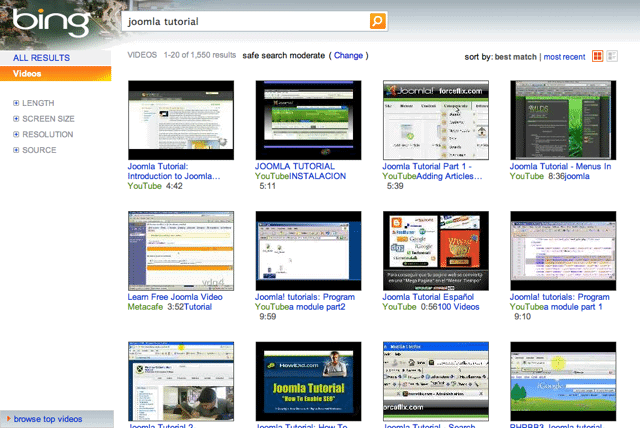This screenshot has width=640, height=428.
Task: Play the How To Enable SEO thumbnail
Action: (308, 381)
